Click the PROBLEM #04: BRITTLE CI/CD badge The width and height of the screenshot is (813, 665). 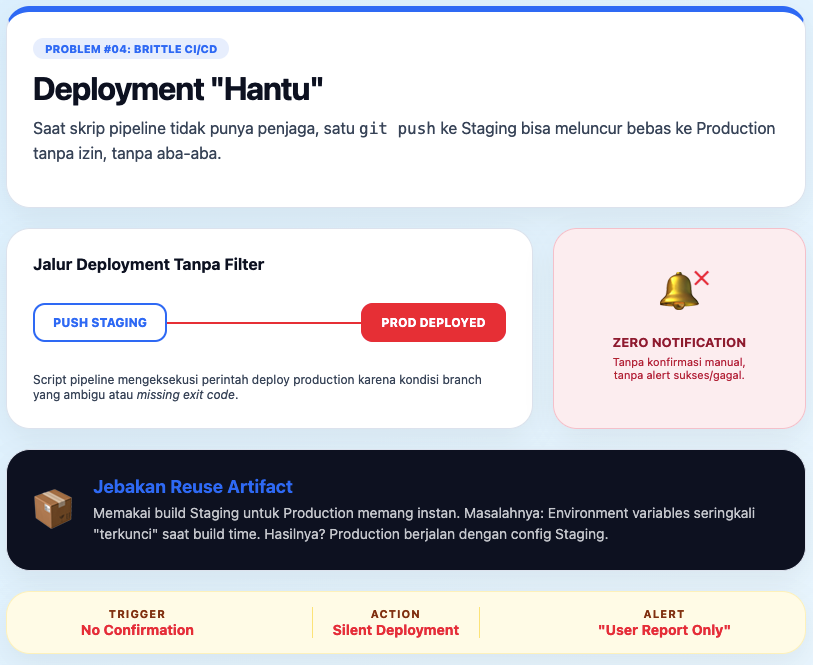[131, 47]
